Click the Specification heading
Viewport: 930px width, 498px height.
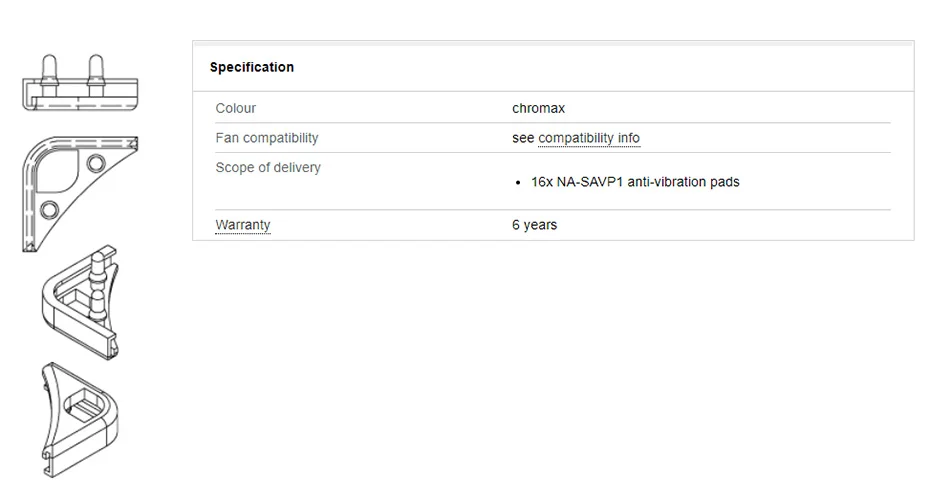[x=252, y=67]
